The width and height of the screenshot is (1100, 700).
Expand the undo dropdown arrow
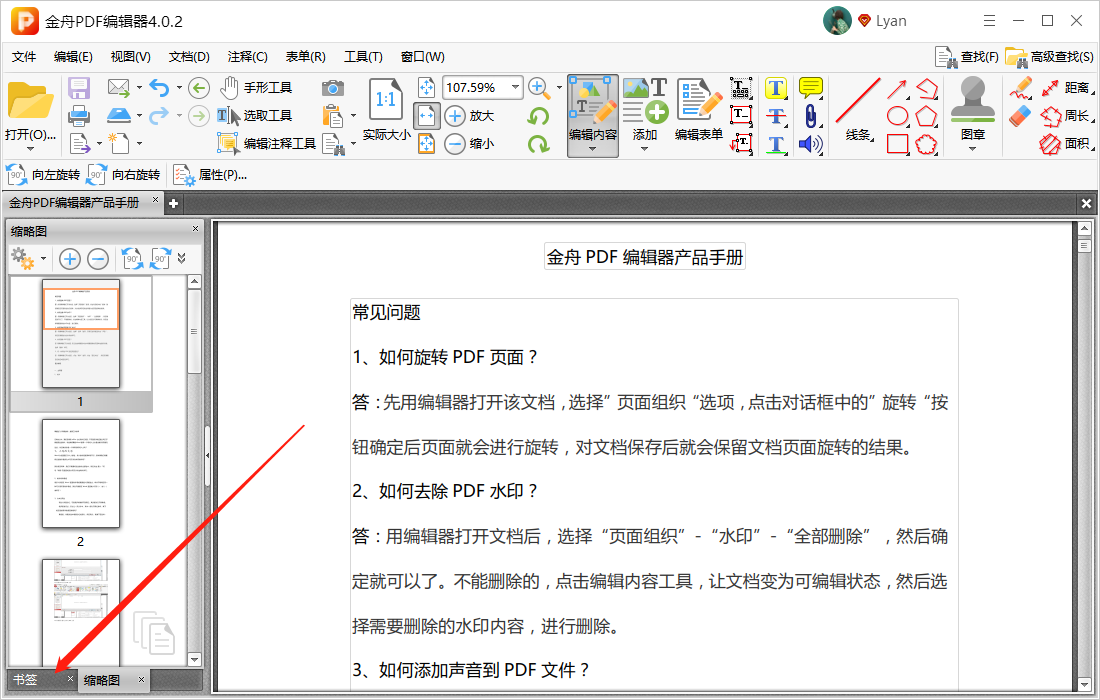pos(179,88)
